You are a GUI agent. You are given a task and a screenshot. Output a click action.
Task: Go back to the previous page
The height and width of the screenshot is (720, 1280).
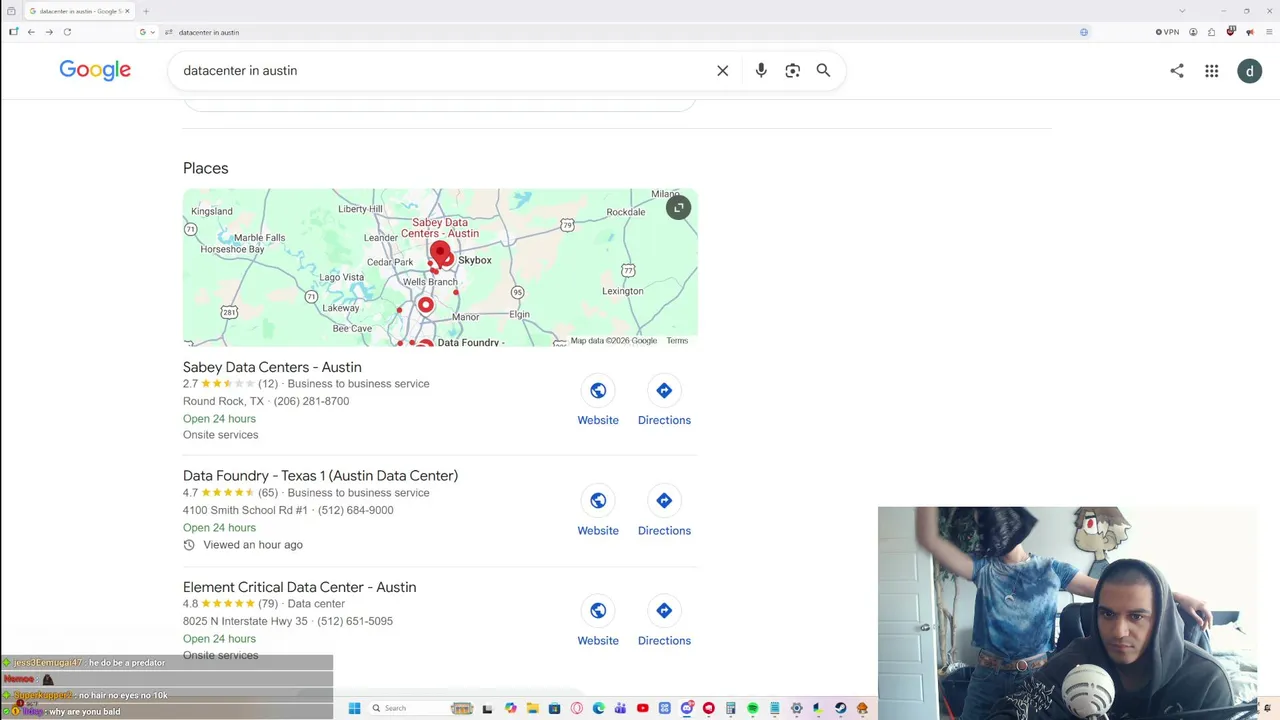coord(31,32)
